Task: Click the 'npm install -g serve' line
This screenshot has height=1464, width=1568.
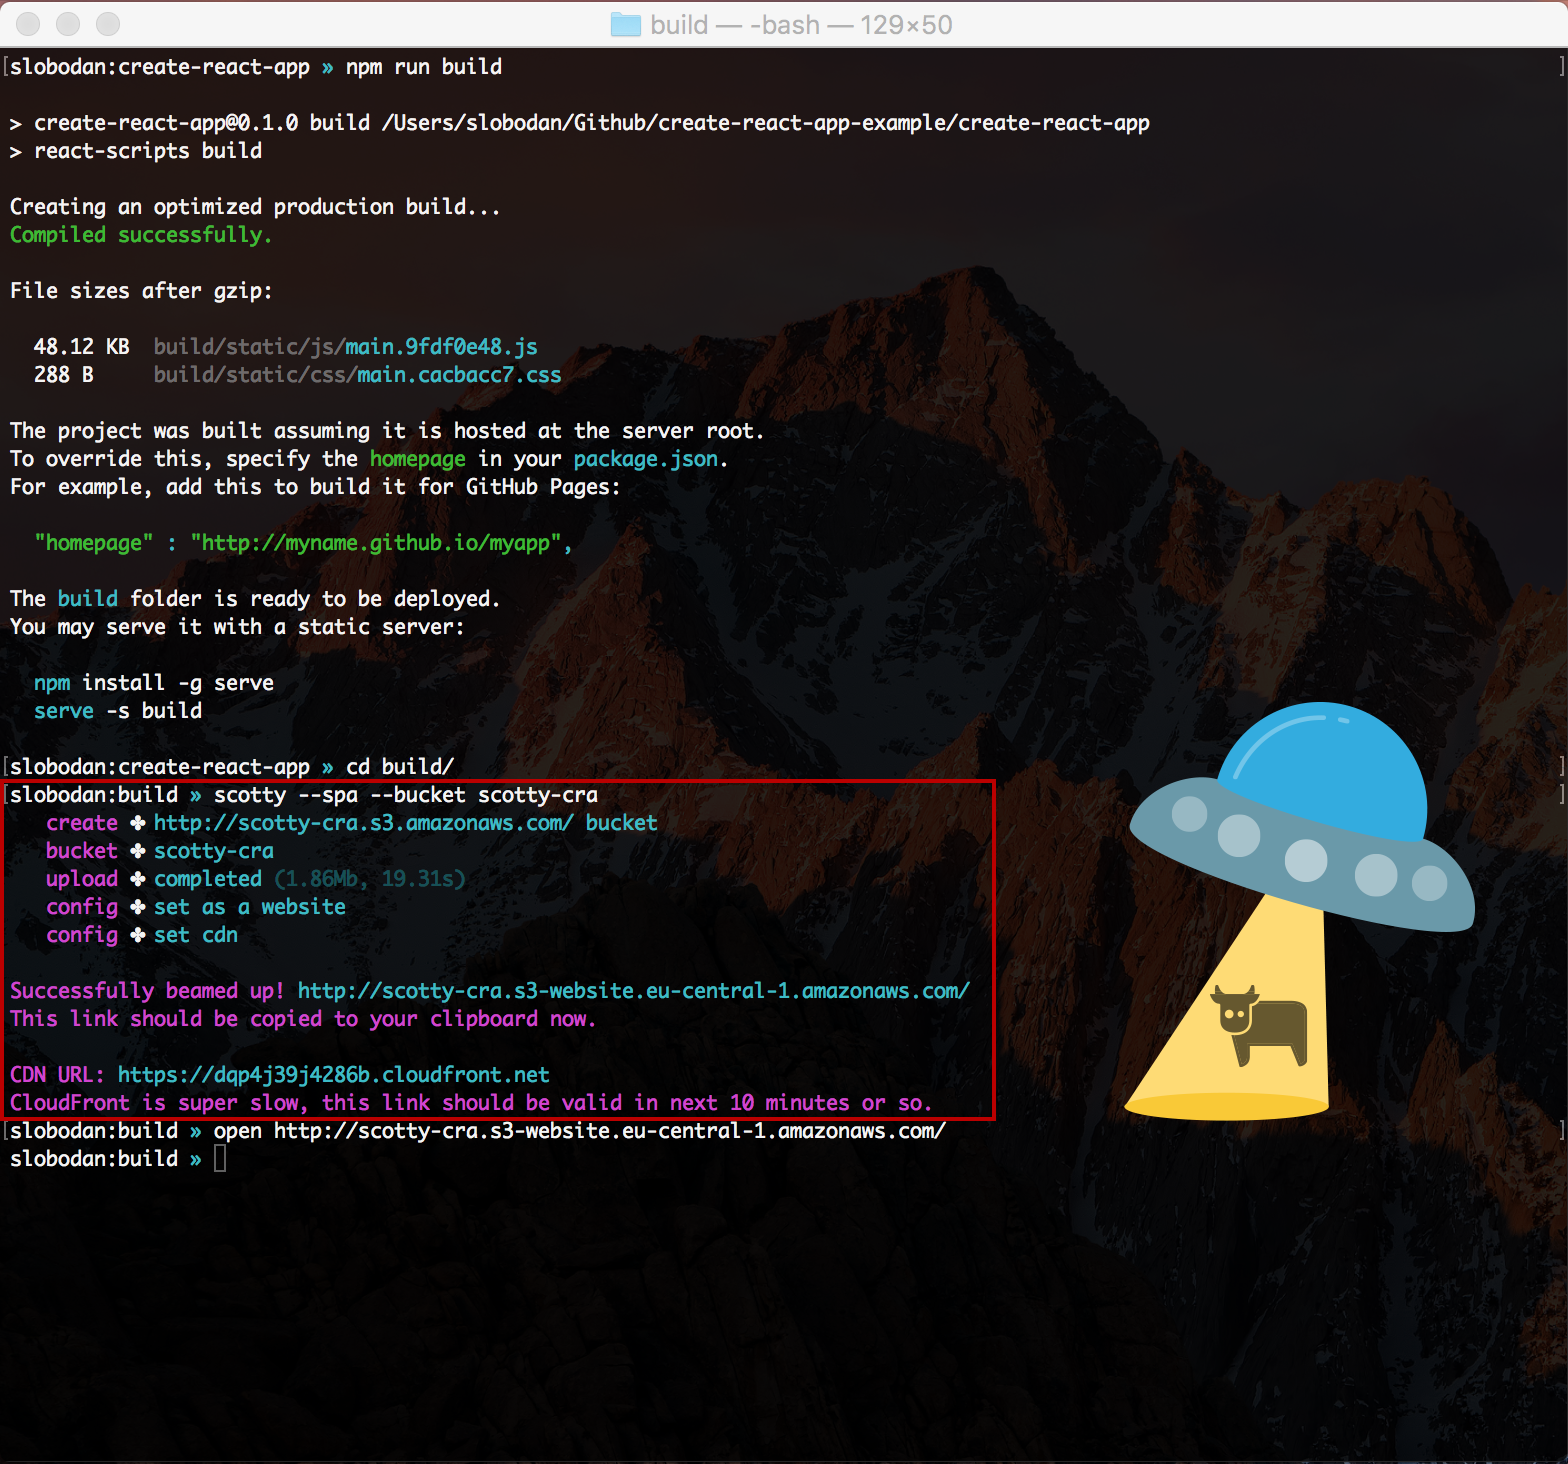Action: [154, 683]
